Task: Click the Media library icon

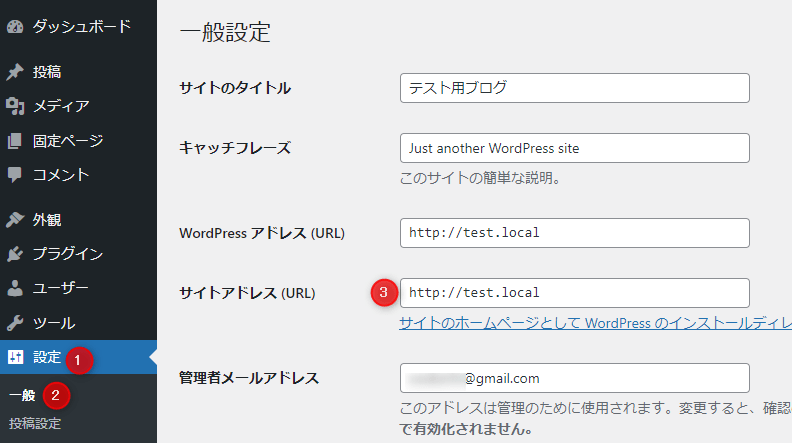Action: coord(15,106)
